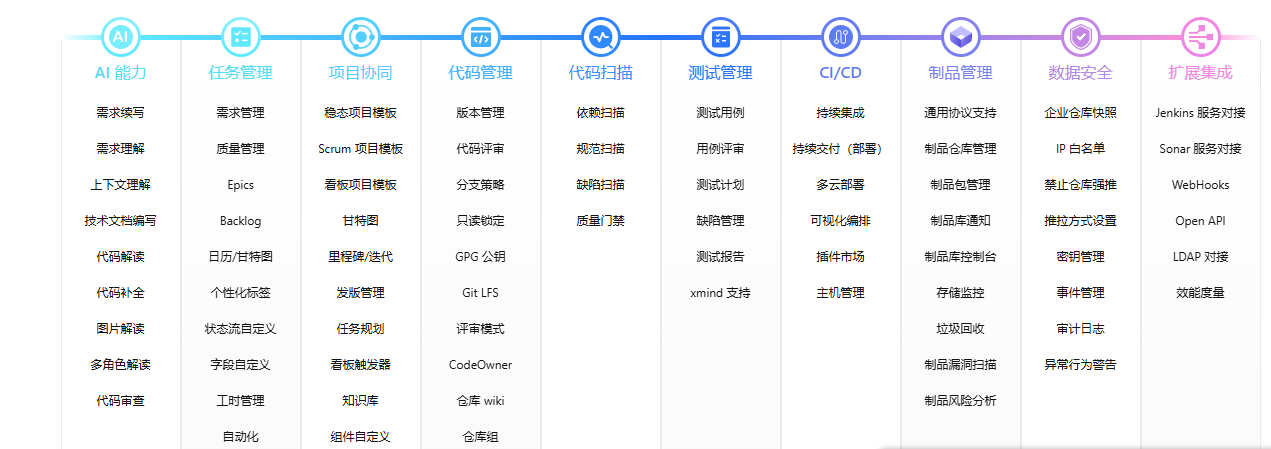Screen dimensions: 1271x449
Task: Click CodeOwner item
Action: (480, 365)
